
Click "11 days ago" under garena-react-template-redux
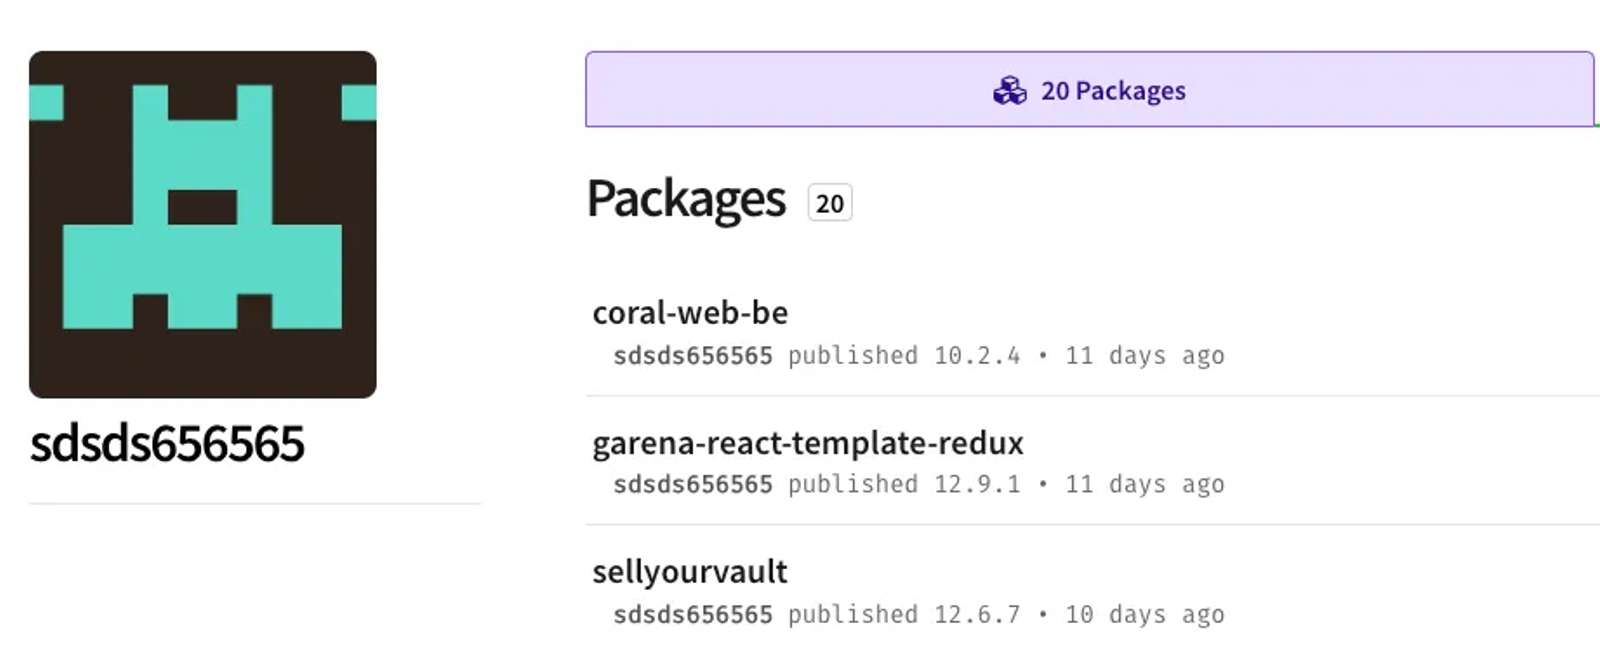(x=1144, y=485)
